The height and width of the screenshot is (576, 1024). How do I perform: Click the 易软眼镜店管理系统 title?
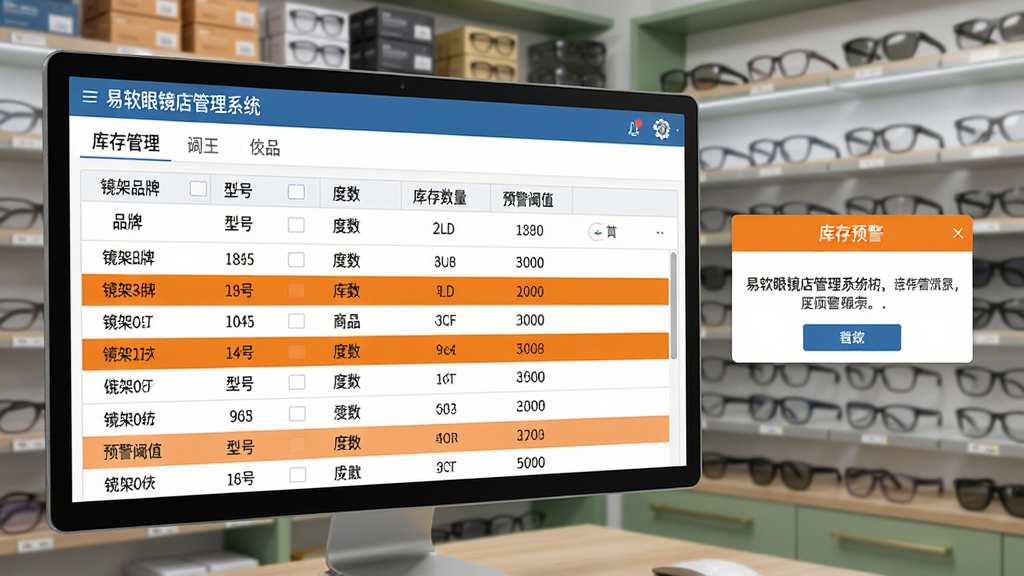[183, 103]
